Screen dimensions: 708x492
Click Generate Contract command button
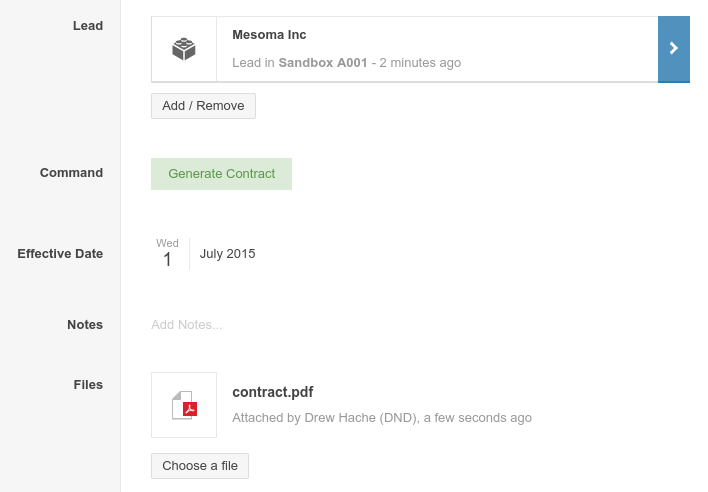(x=221, y=174)
